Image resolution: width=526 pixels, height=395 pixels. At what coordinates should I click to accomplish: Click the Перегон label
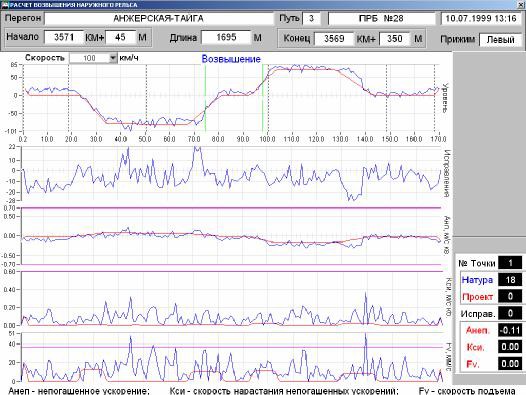[x=23, y=18]
